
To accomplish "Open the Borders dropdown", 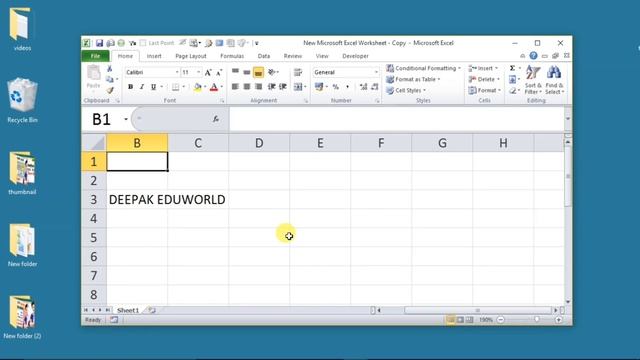I will (184, 87).
